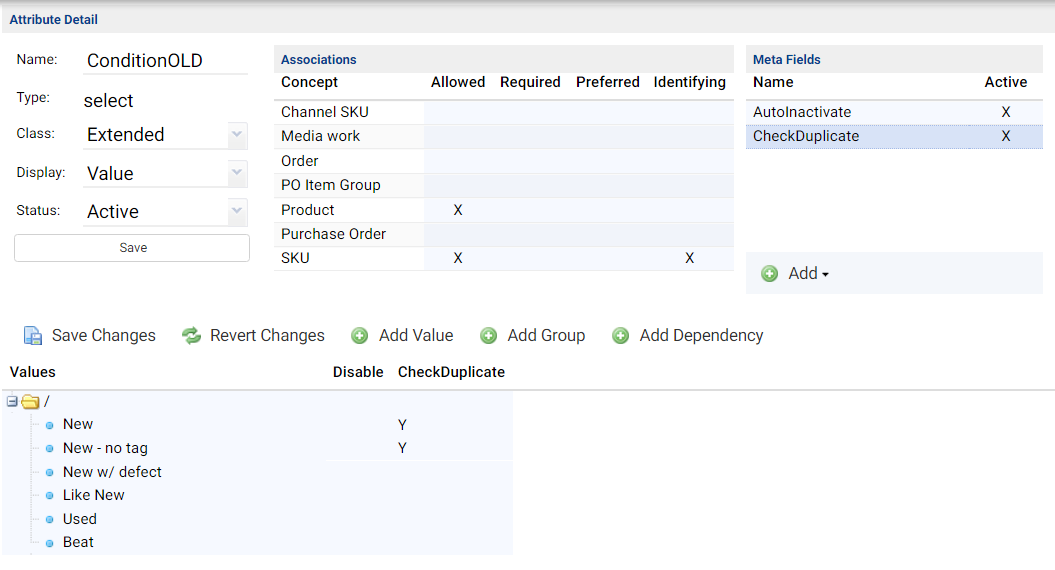Click the green plus icon beside Add Group

pyautogui.click(x=488, y=336)
